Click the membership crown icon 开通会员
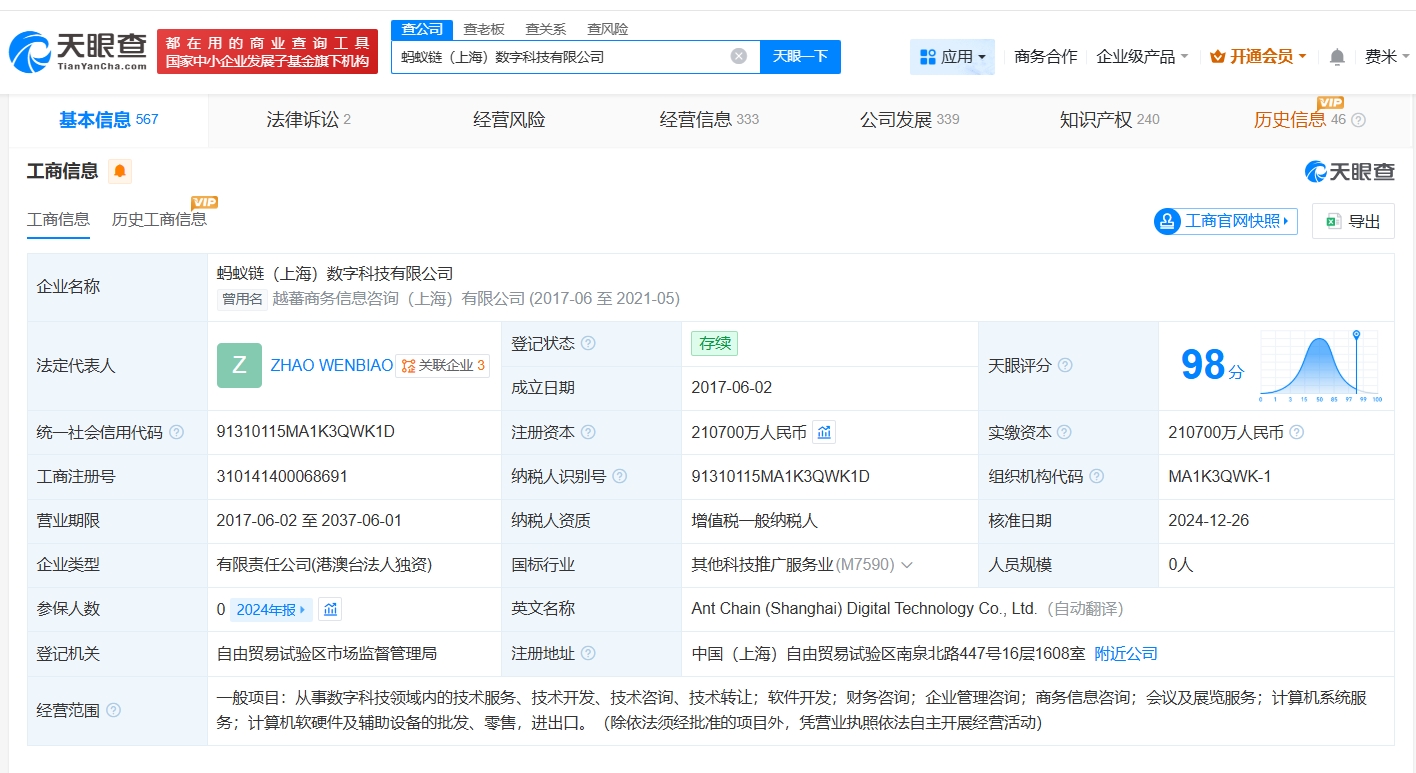Image resolution: width=1416 pixels, height=773 pixels. click(x=1217, y=57)
